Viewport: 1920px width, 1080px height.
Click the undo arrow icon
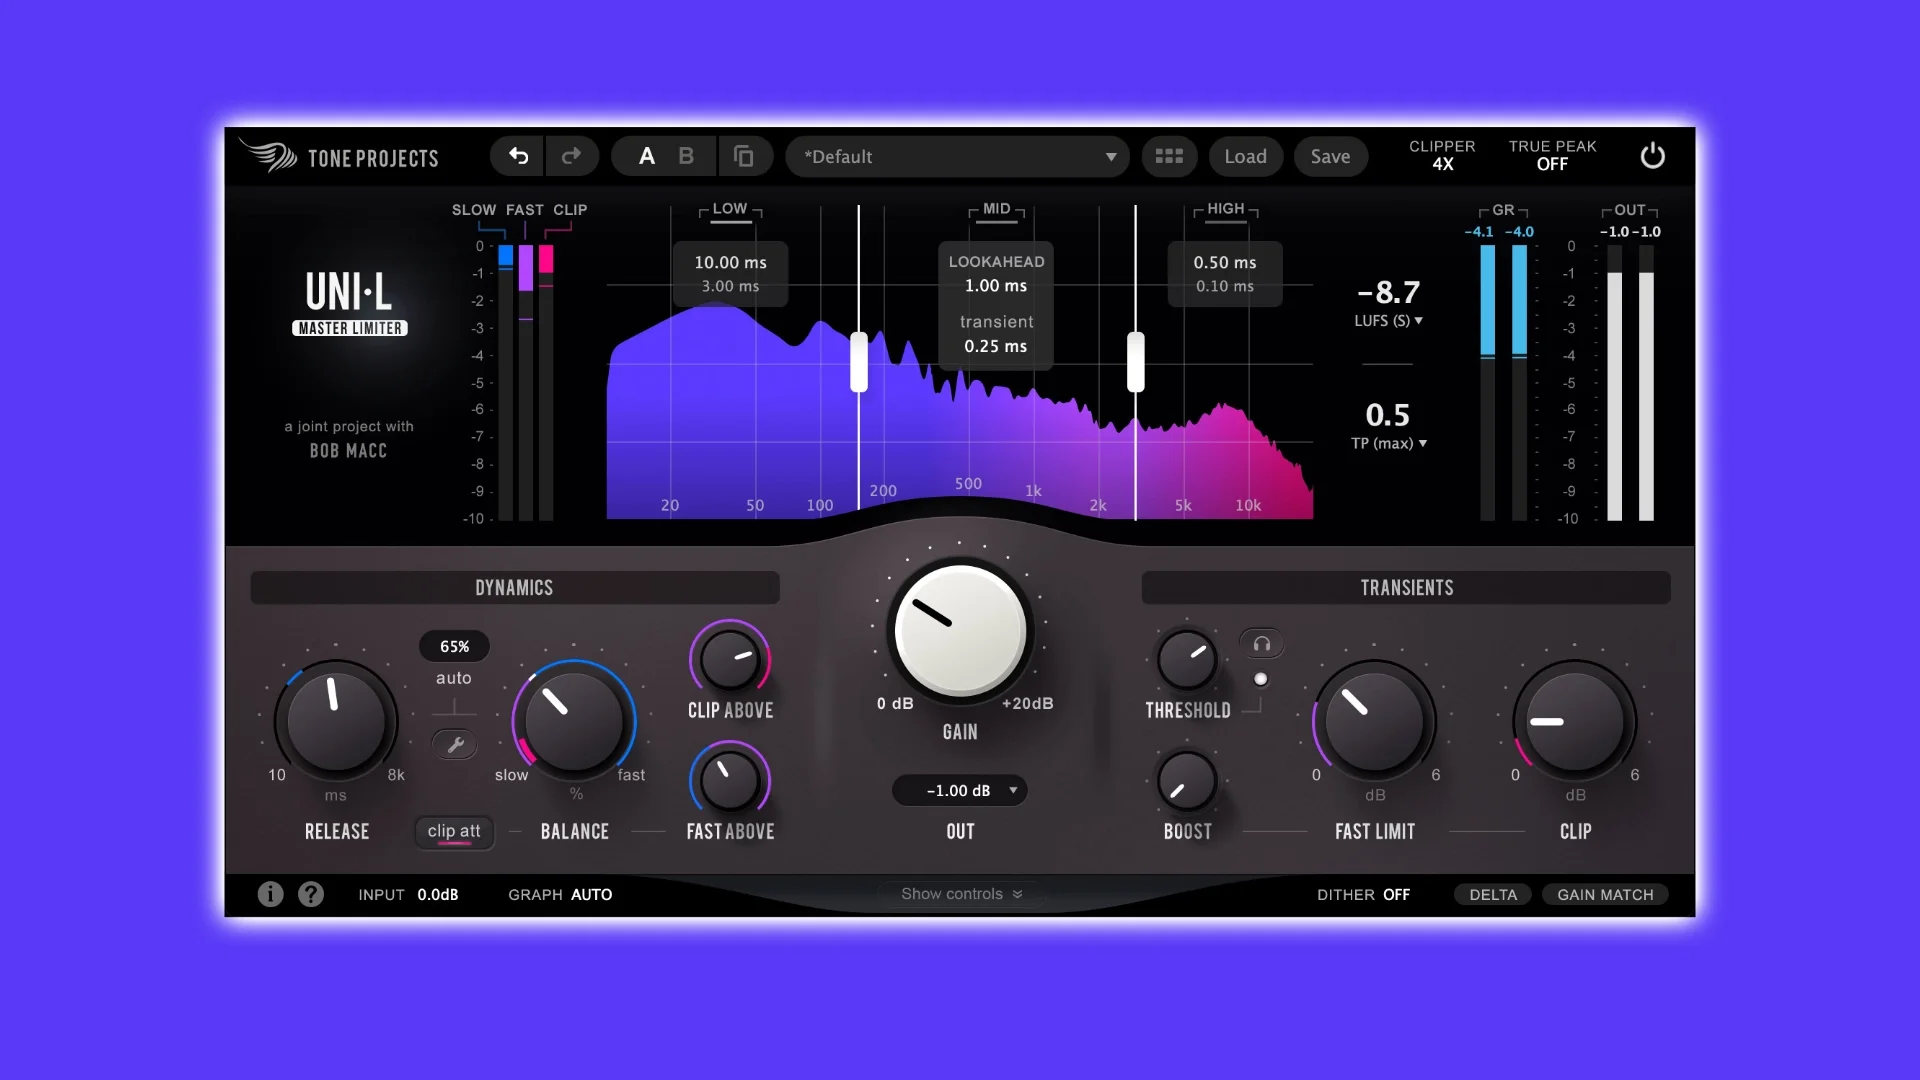[x=518, y=156]
